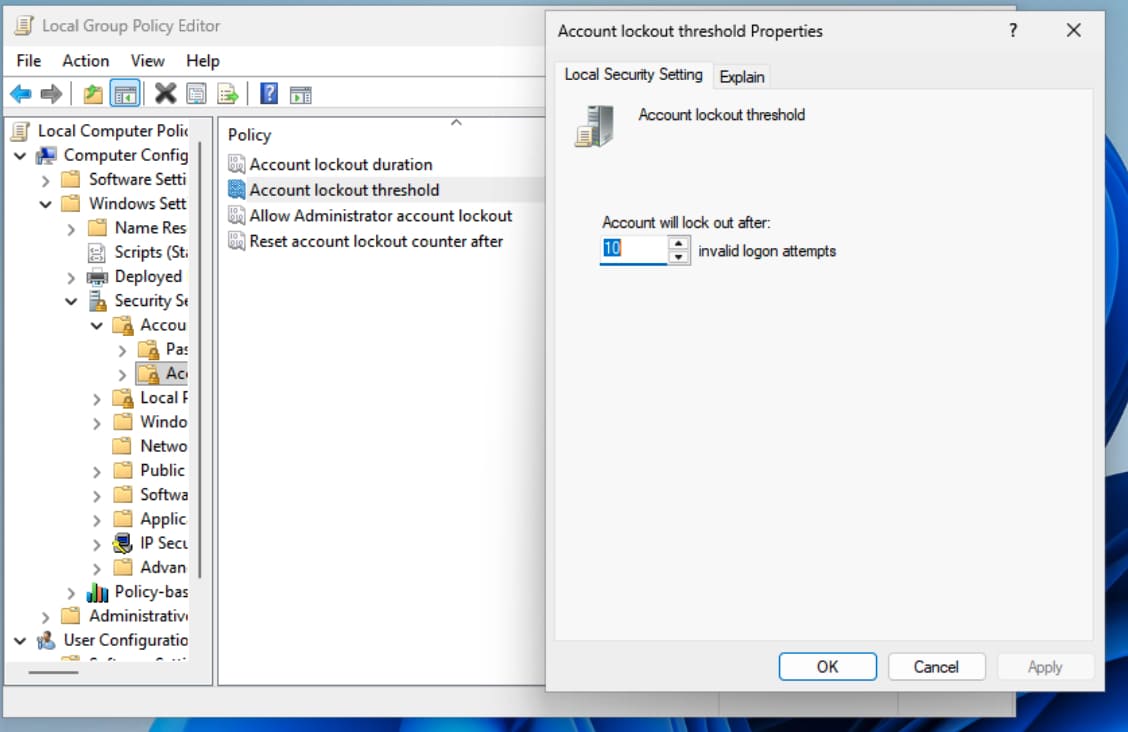Click the Policy-based QoS chart icon
Viewport: 1128px width, 732px height.
coord(97,591)
